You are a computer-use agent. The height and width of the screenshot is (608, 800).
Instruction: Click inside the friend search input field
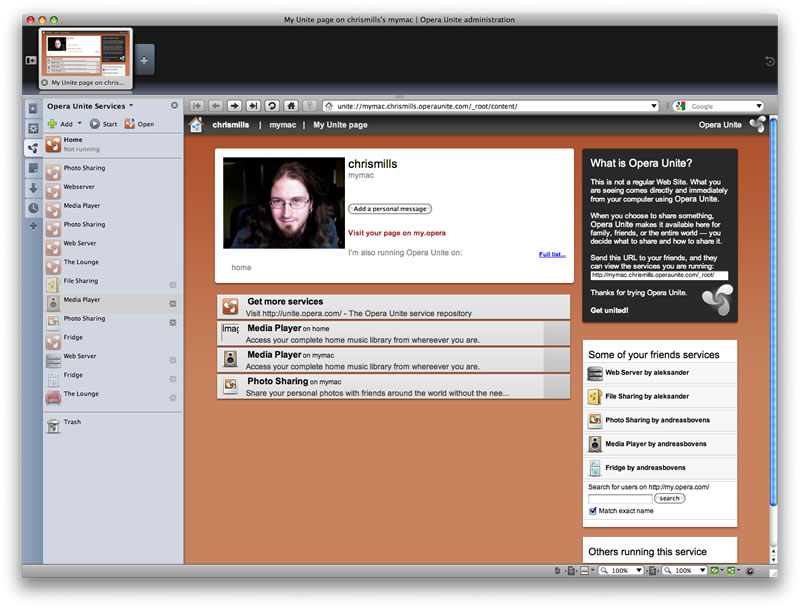[620, 498]
